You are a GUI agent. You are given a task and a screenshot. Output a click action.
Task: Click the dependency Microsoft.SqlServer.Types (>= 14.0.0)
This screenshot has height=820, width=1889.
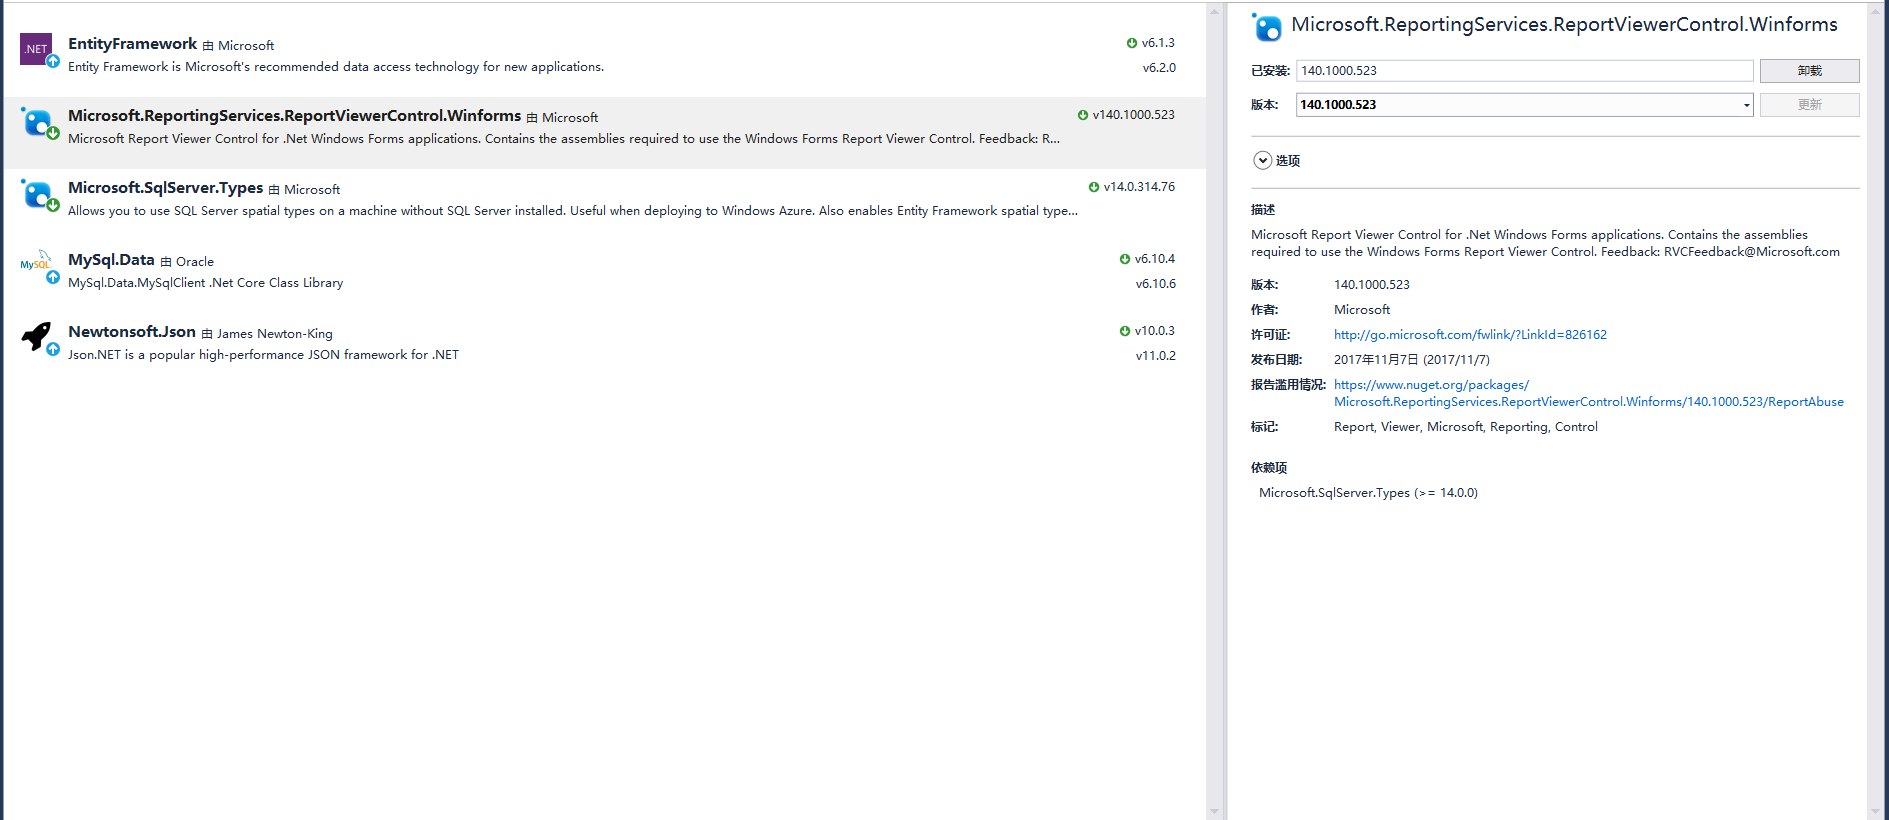(1368, 493)
